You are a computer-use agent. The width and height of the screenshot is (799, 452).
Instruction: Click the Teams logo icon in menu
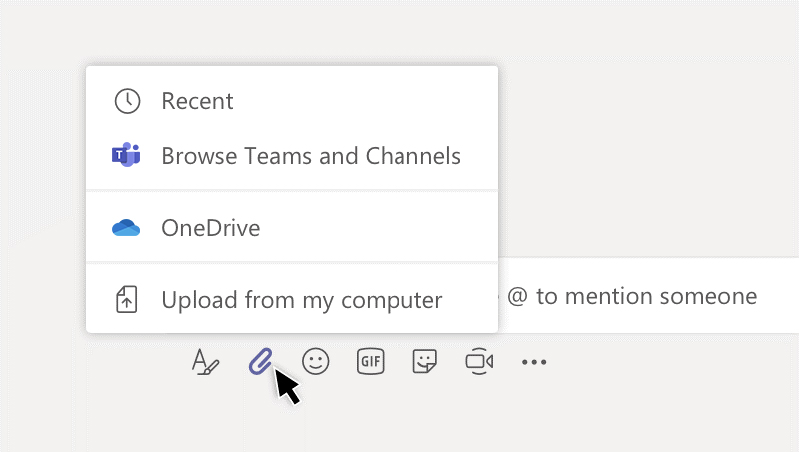tap(126, 155)
